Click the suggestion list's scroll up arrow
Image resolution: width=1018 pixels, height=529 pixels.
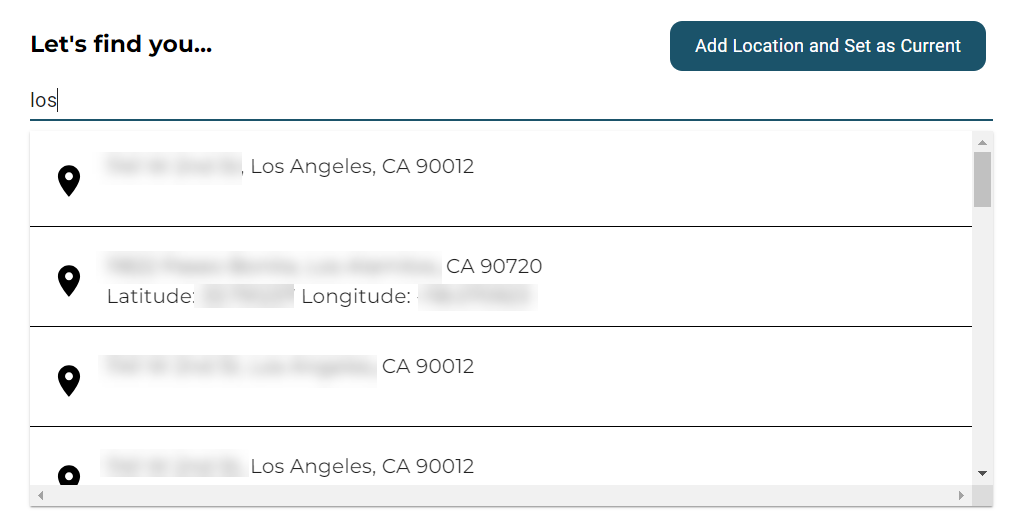pyautogui.click(x=982, y=142)
